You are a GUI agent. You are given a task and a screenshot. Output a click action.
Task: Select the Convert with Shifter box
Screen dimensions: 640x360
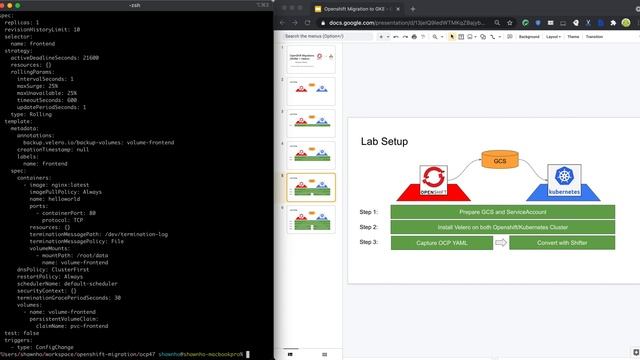562,243
